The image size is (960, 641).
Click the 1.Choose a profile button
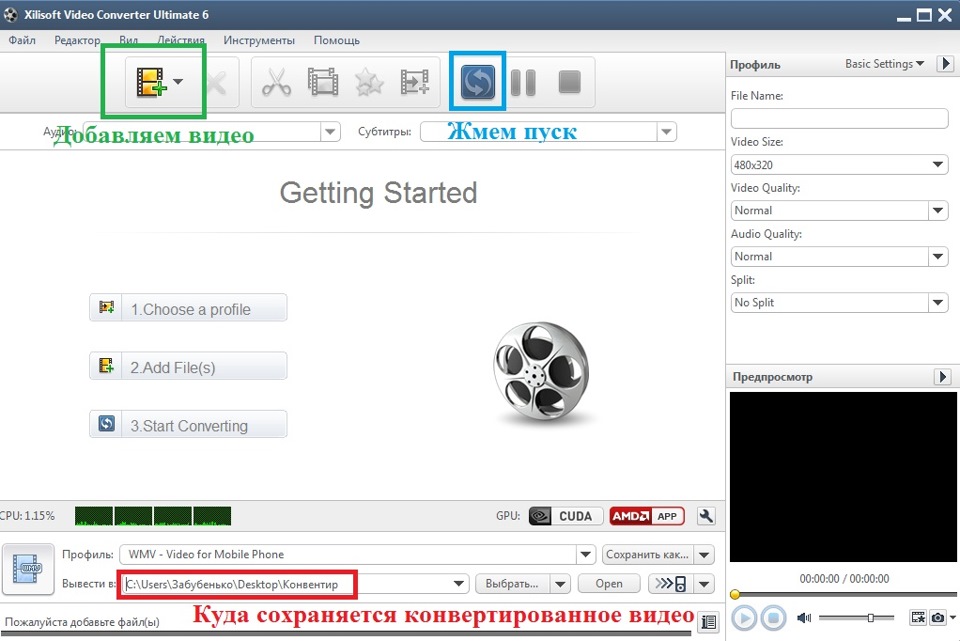188,308
